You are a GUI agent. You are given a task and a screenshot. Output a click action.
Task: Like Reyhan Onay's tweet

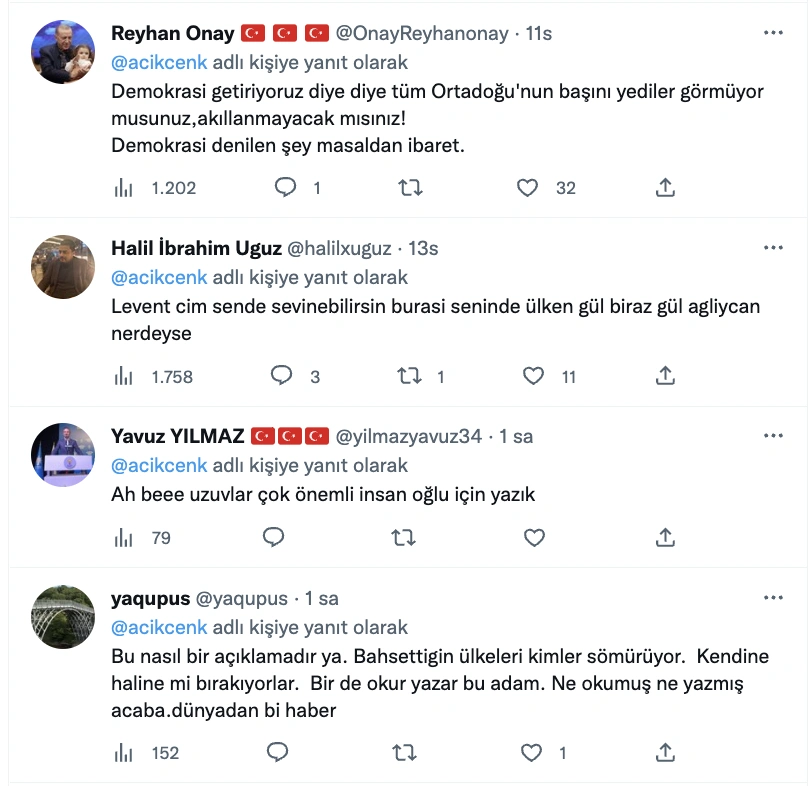530,187
